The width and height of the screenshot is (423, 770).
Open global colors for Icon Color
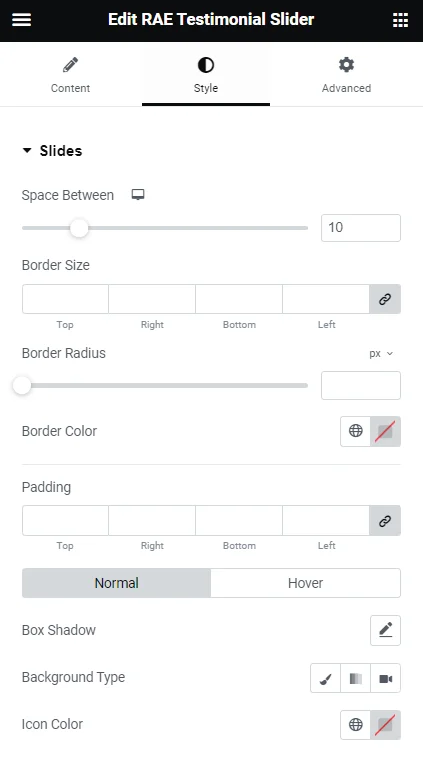point(356,724)
